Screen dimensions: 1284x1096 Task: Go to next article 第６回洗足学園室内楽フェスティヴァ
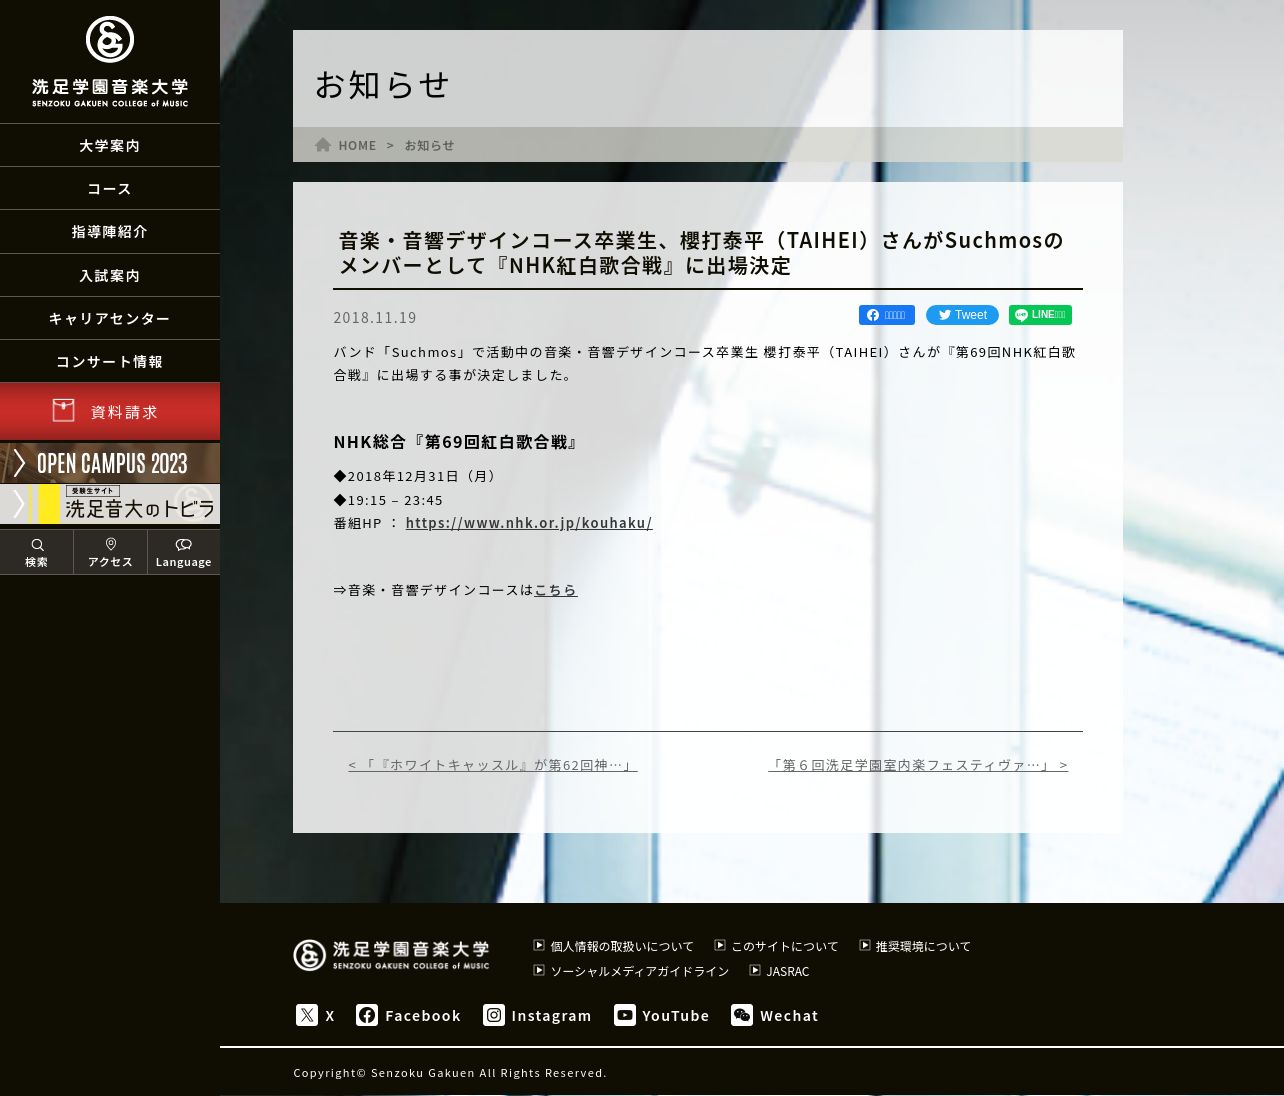[918, 765]
